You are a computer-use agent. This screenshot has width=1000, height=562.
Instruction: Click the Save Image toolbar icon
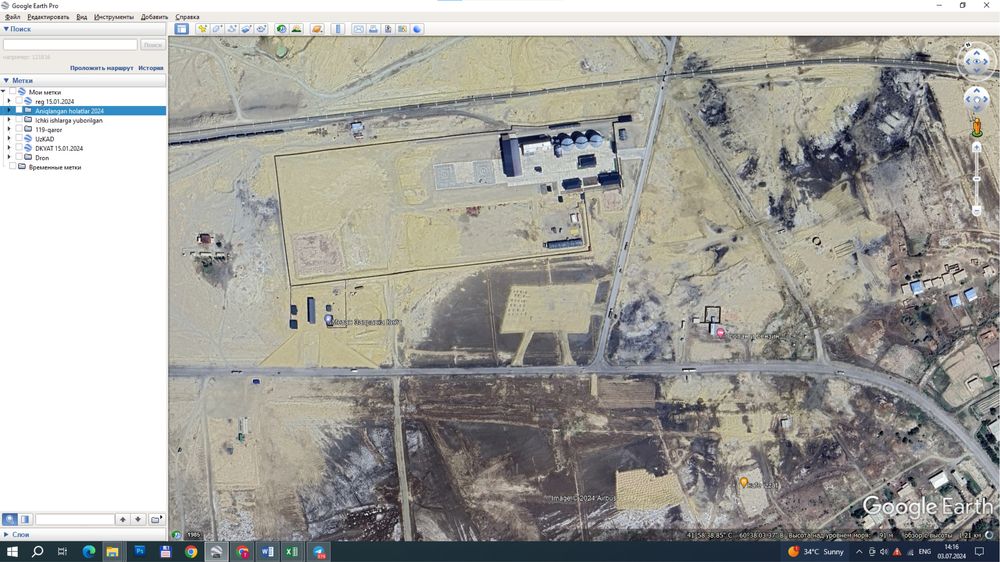point(388,29)
